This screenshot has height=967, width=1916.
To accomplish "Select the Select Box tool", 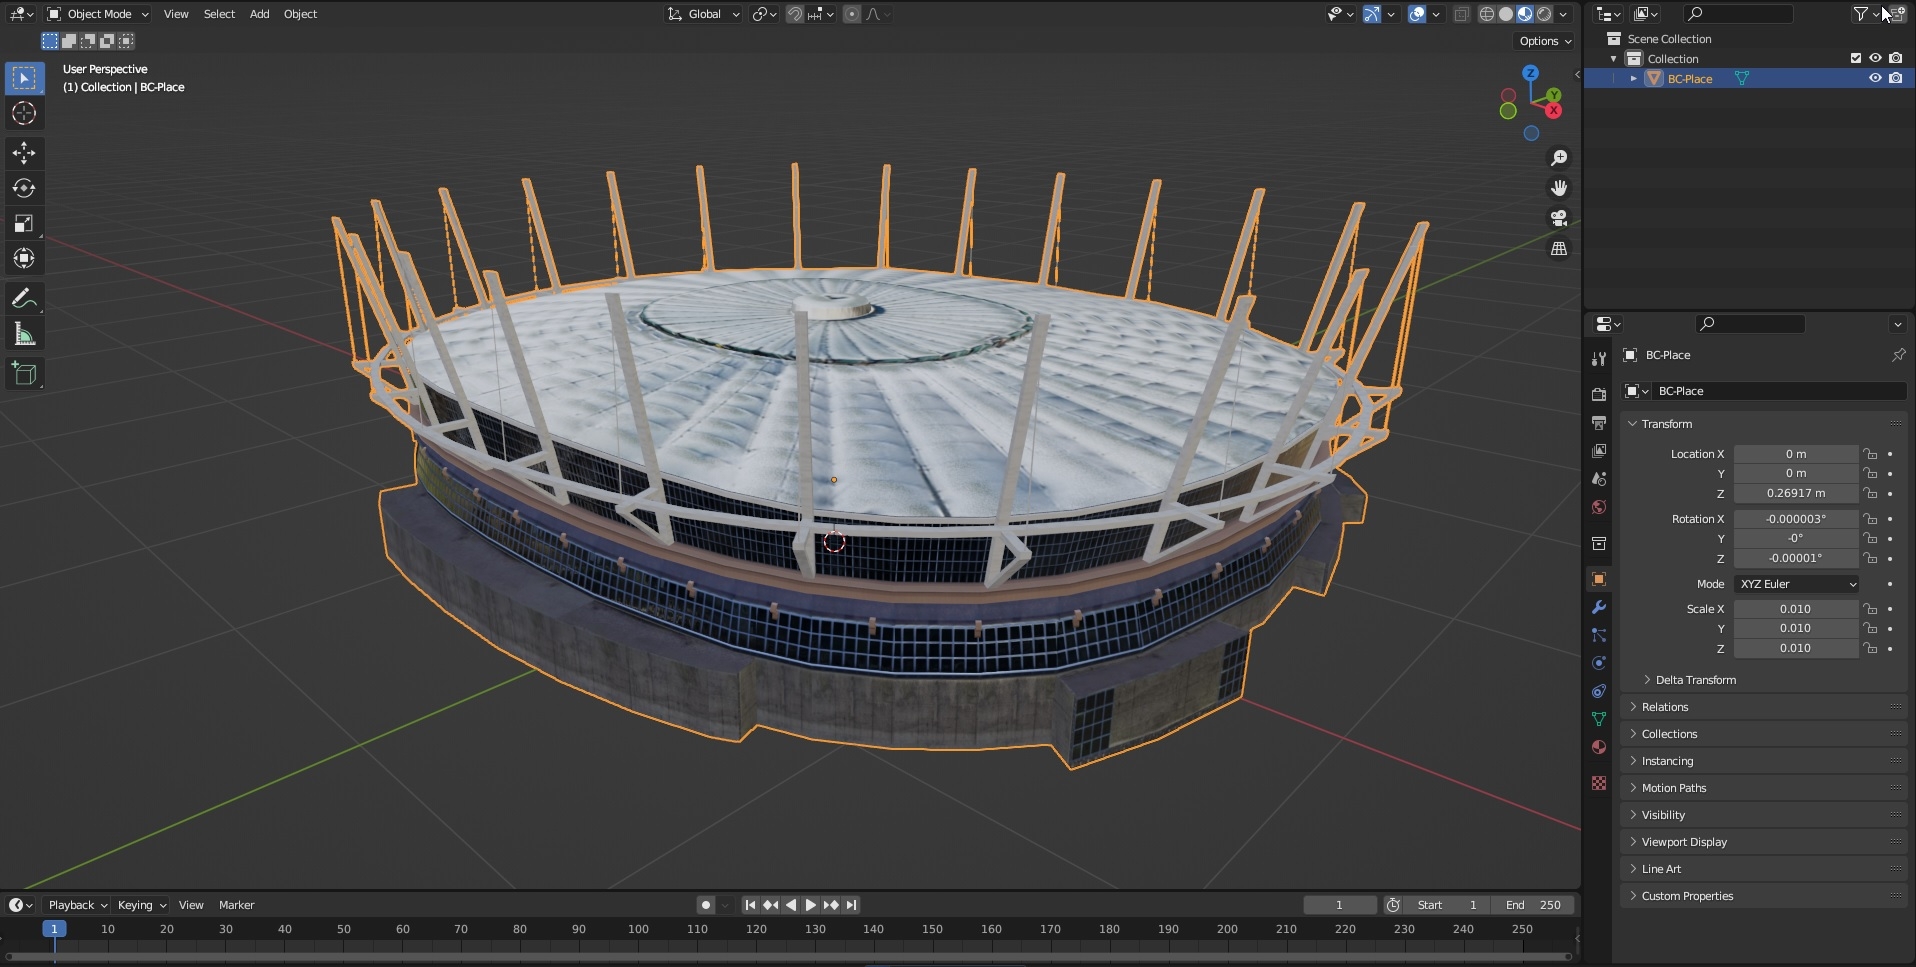I will [x=24, y=78].
